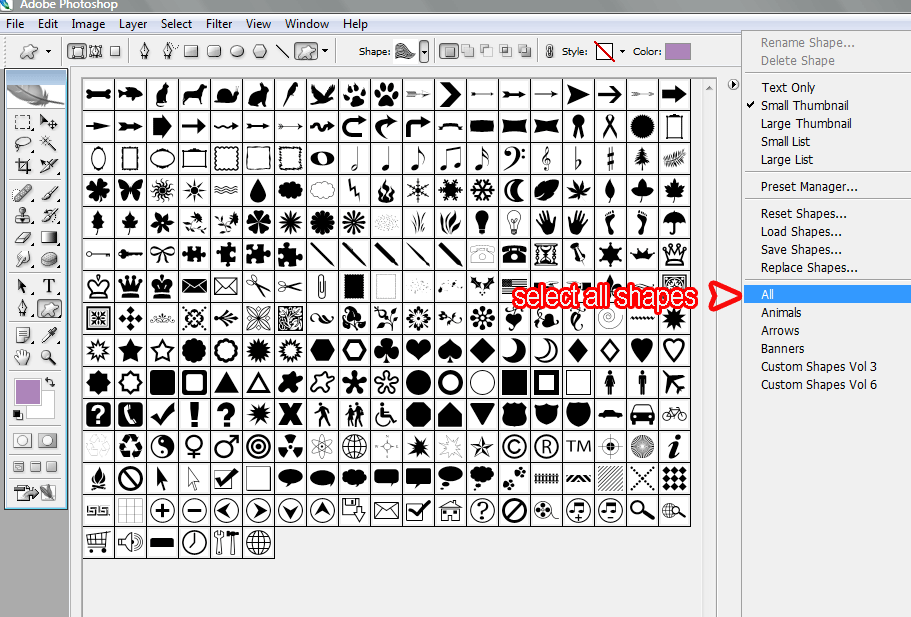Image resolution: width=911 pixels, height=617 pixels.
Task: Click the purple Color swatch in options bar
Action: tap(677, 51)
